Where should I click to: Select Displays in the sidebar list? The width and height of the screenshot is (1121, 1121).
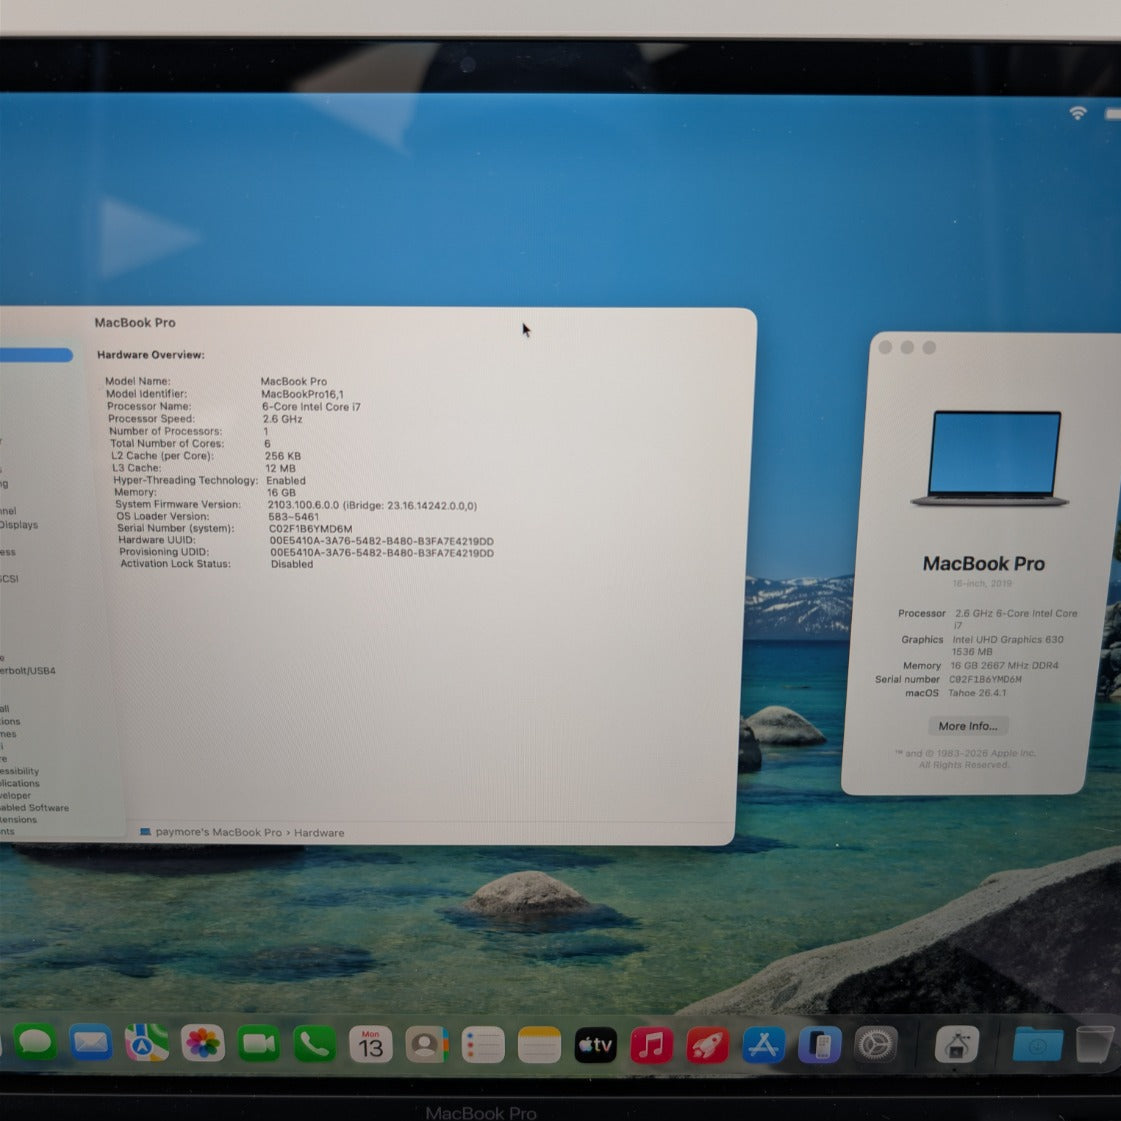point(18,525)
